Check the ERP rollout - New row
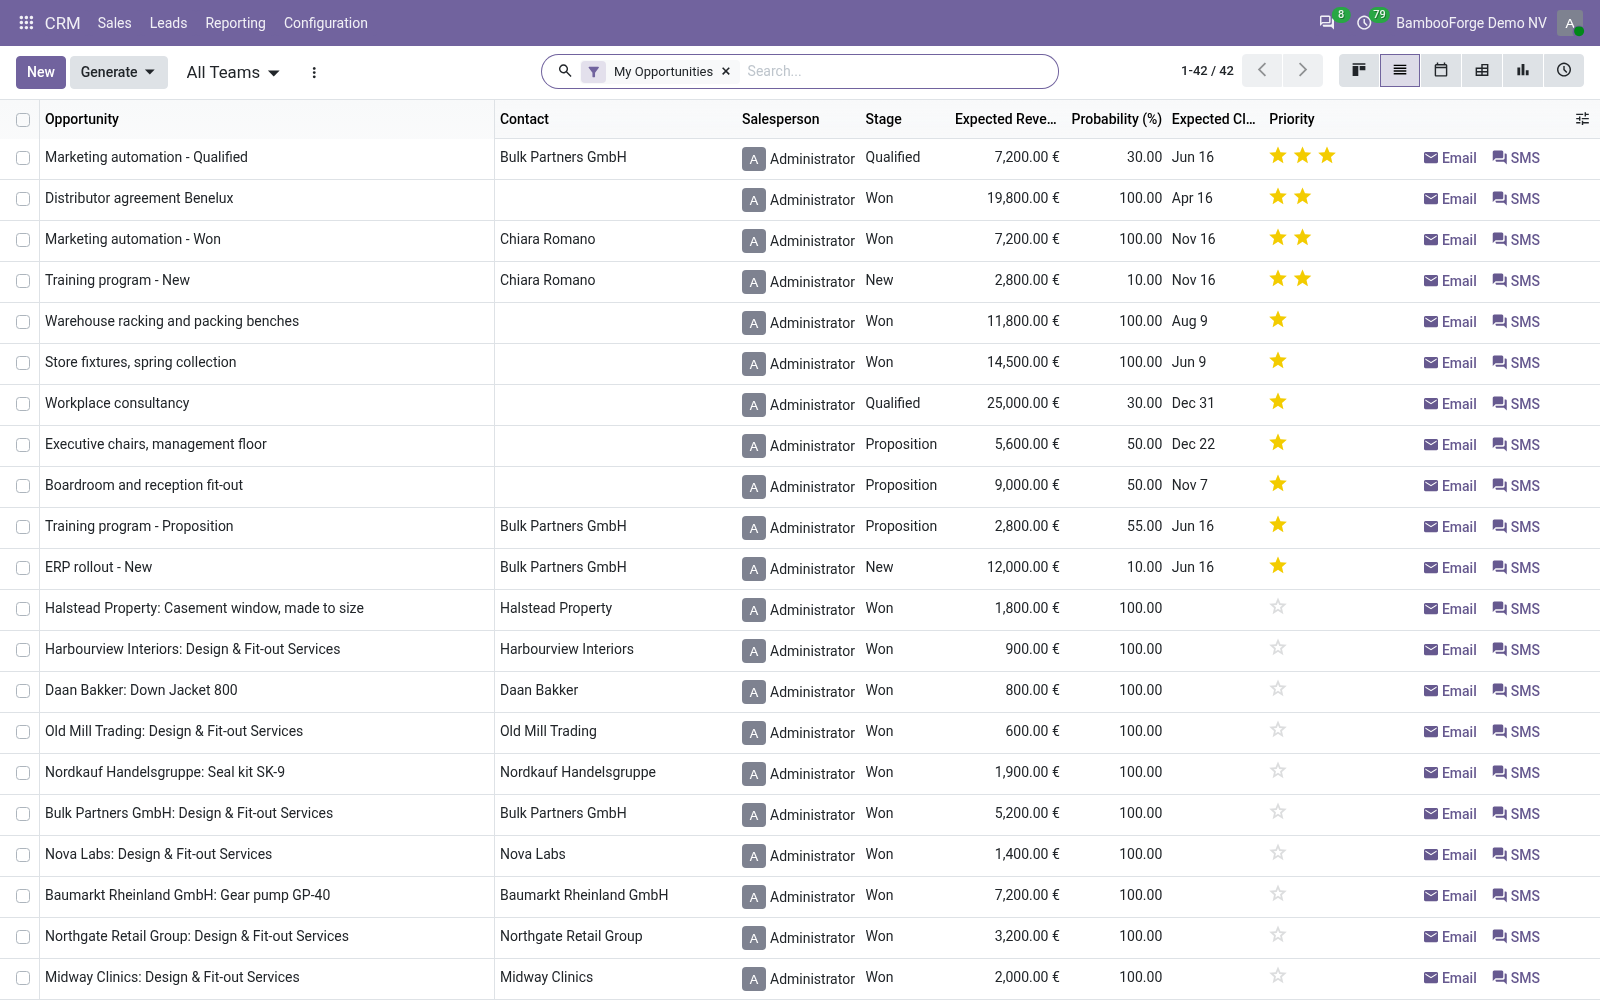 point(23,568)
